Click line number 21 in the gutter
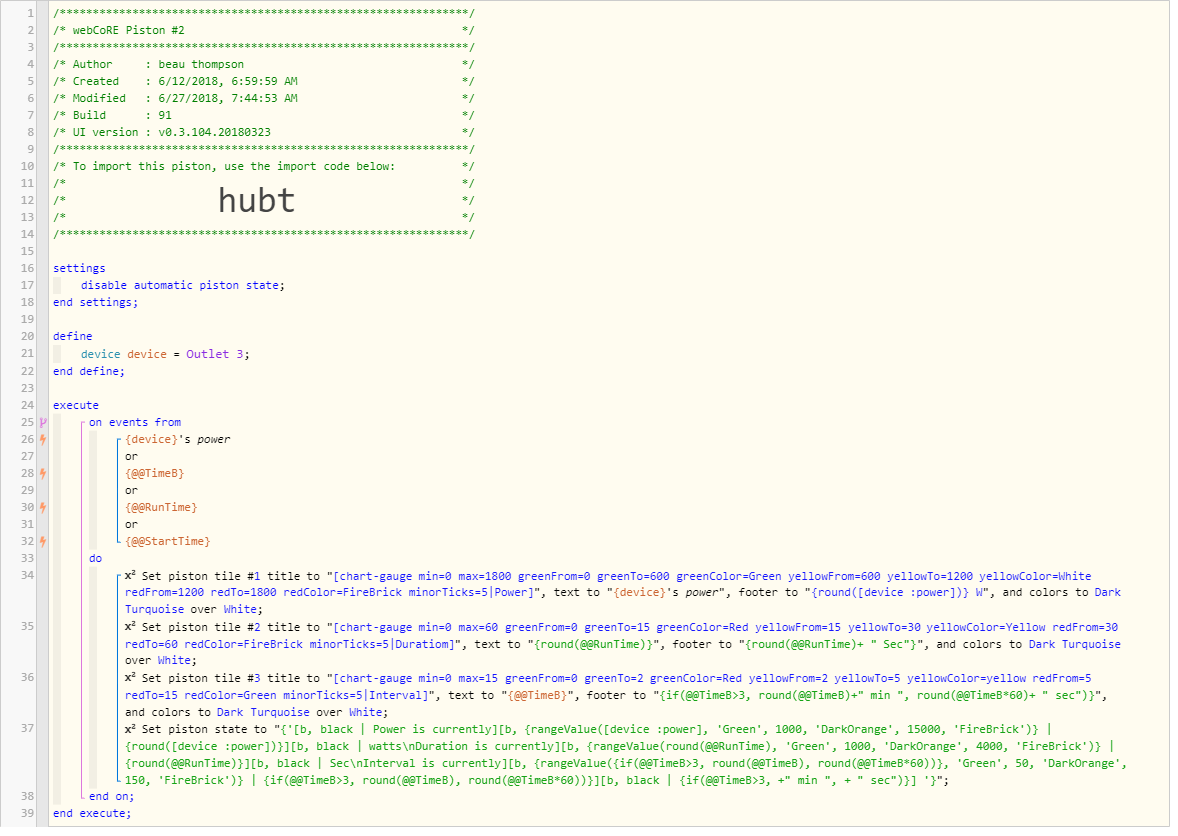 (x=27, y=355)
